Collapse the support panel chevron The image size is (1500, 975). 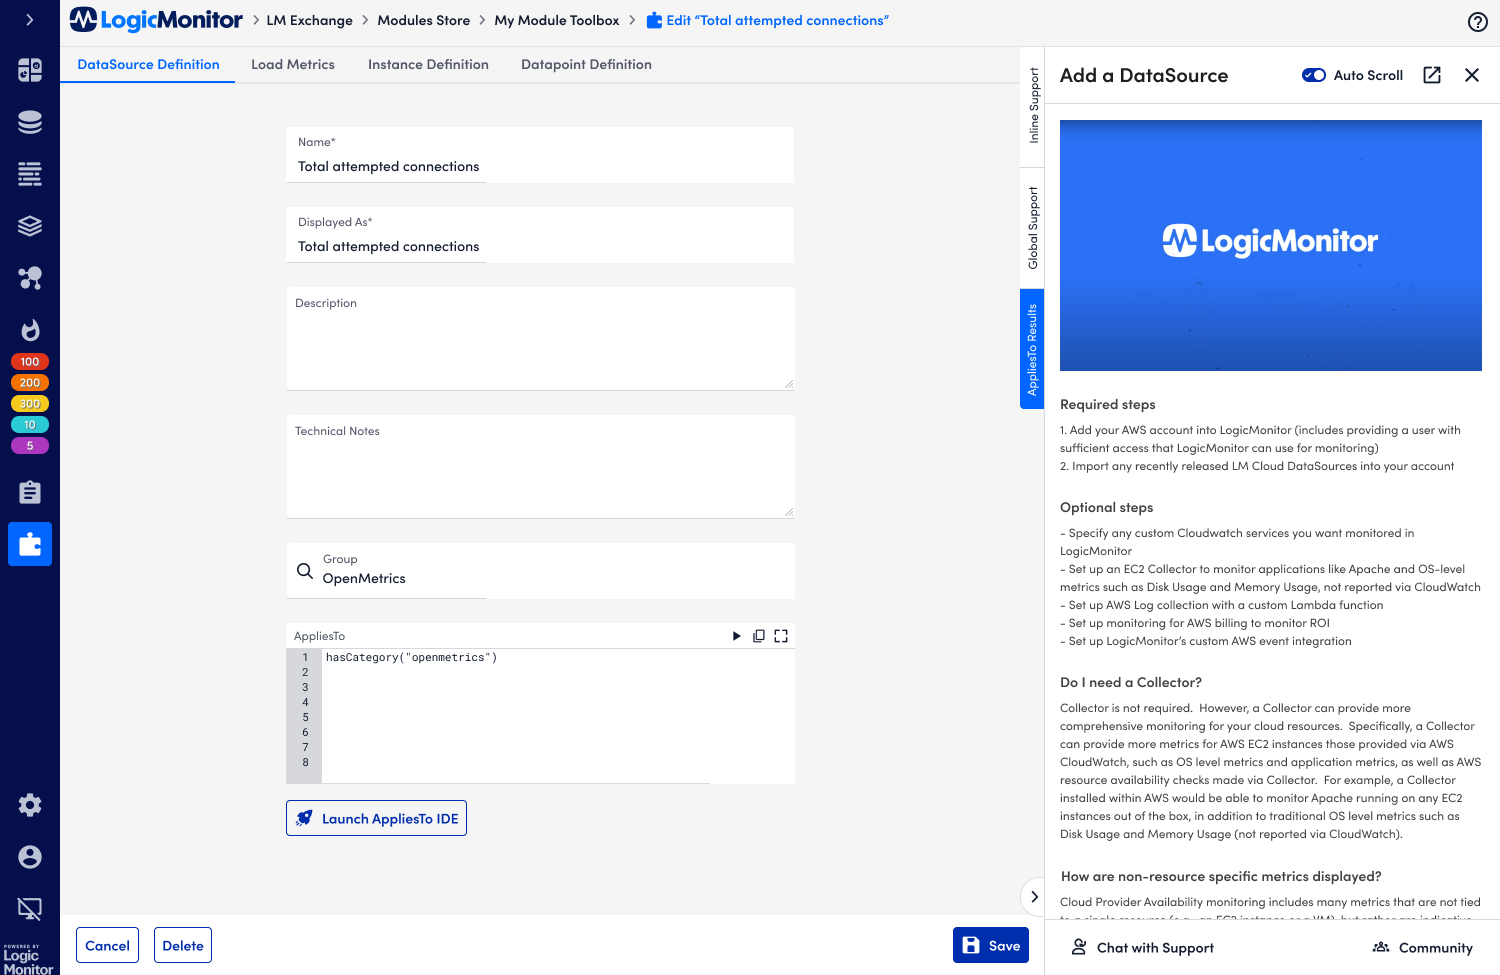pos(1034,897)
